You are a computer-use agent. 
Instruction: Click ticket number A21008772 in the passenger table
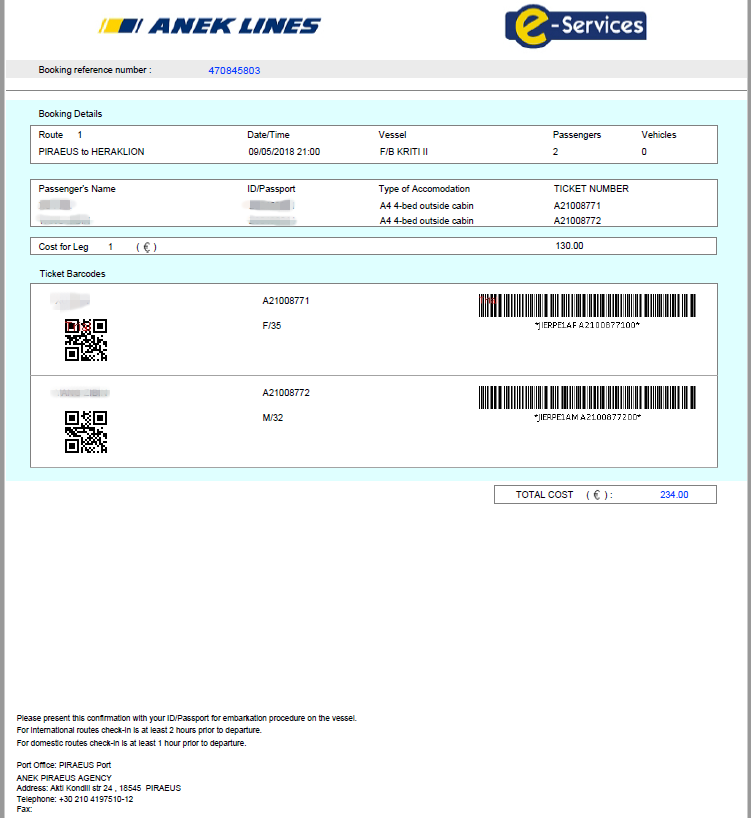(x=578, y=220)
